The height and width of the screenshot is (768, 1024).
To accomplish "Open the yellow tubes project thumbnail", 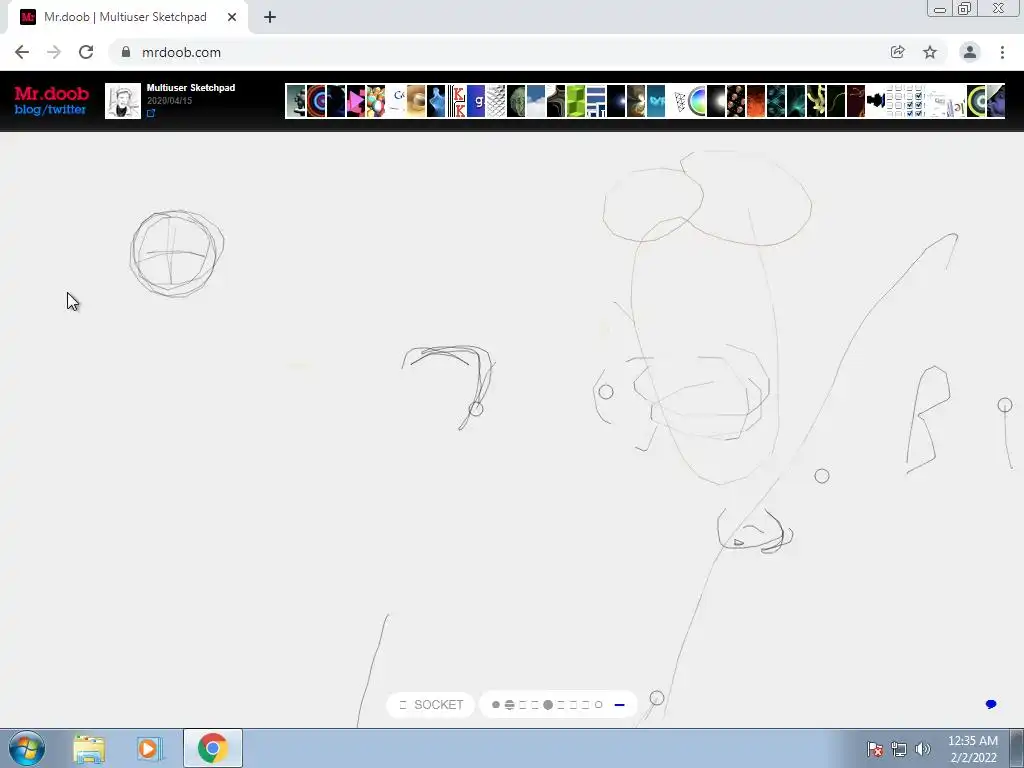I will pyautogui.click(x=816, y=101).
